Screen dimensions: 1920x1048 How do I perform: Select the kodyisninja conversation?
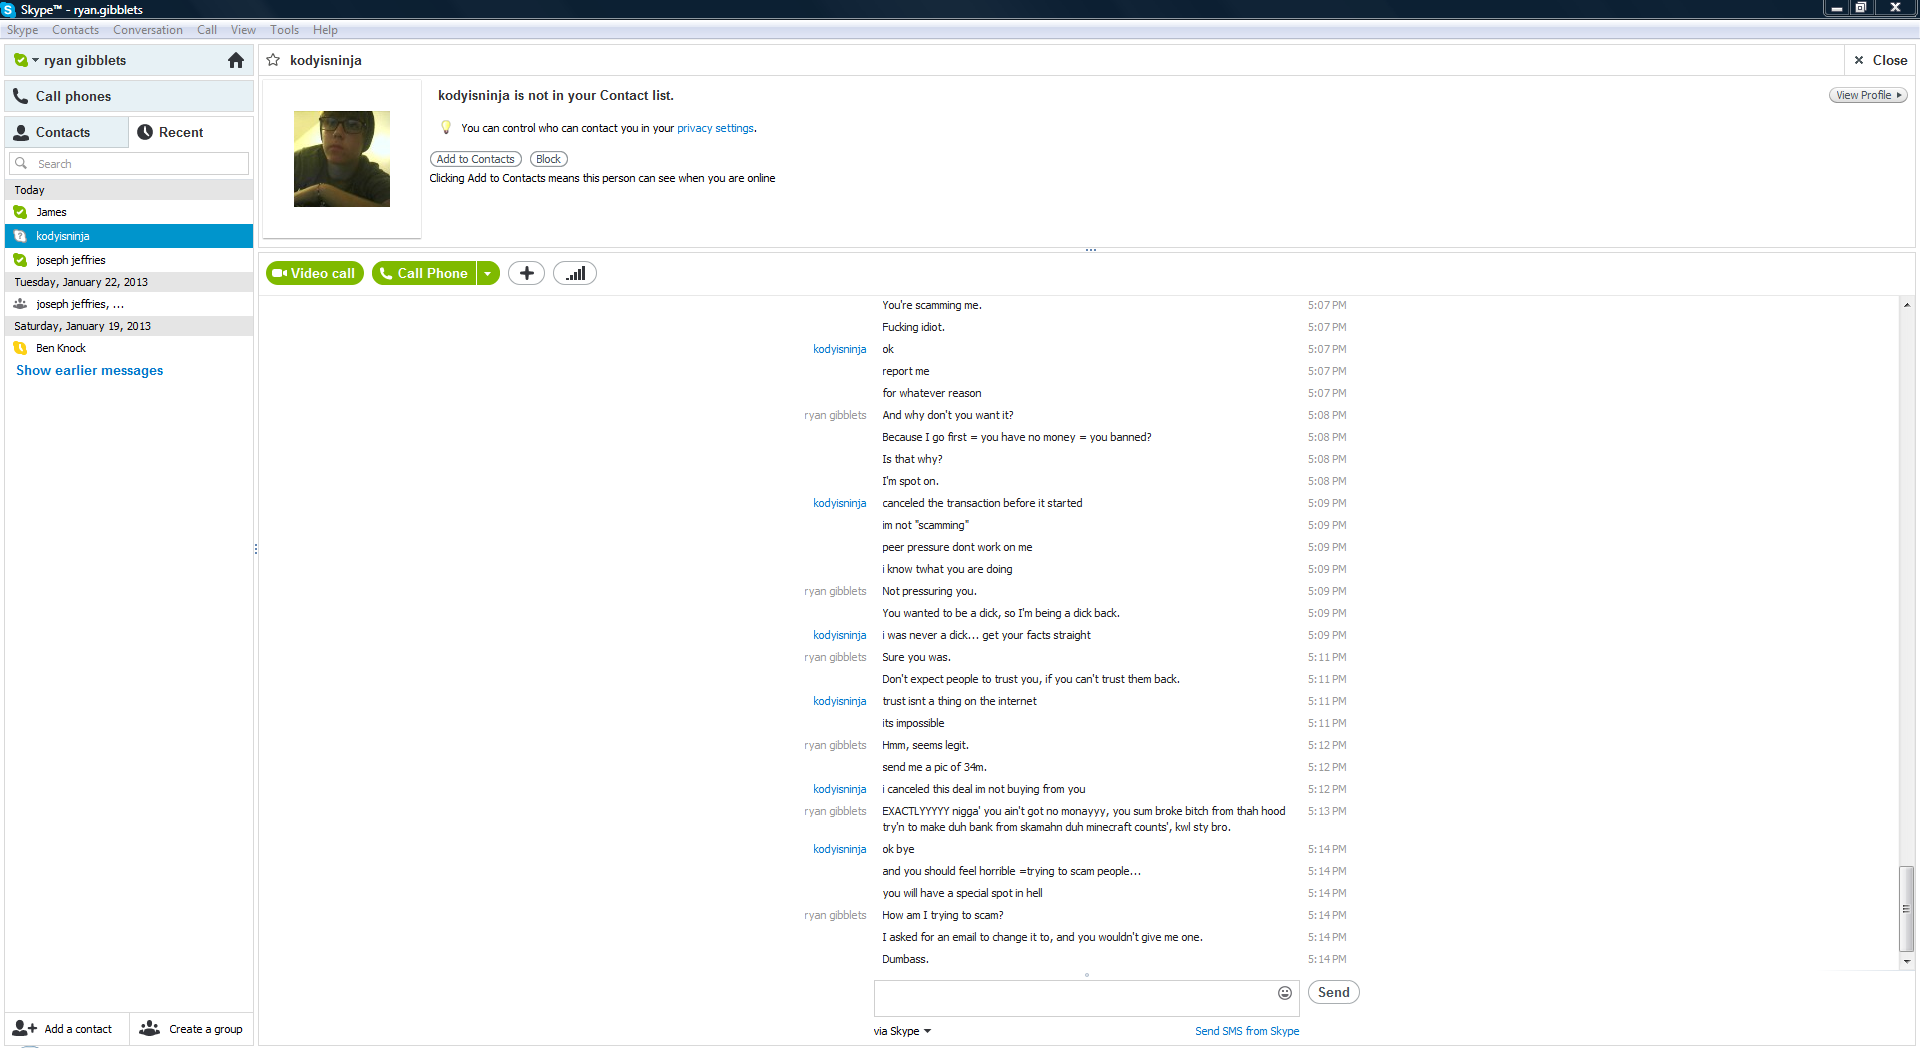pos(129,236)
